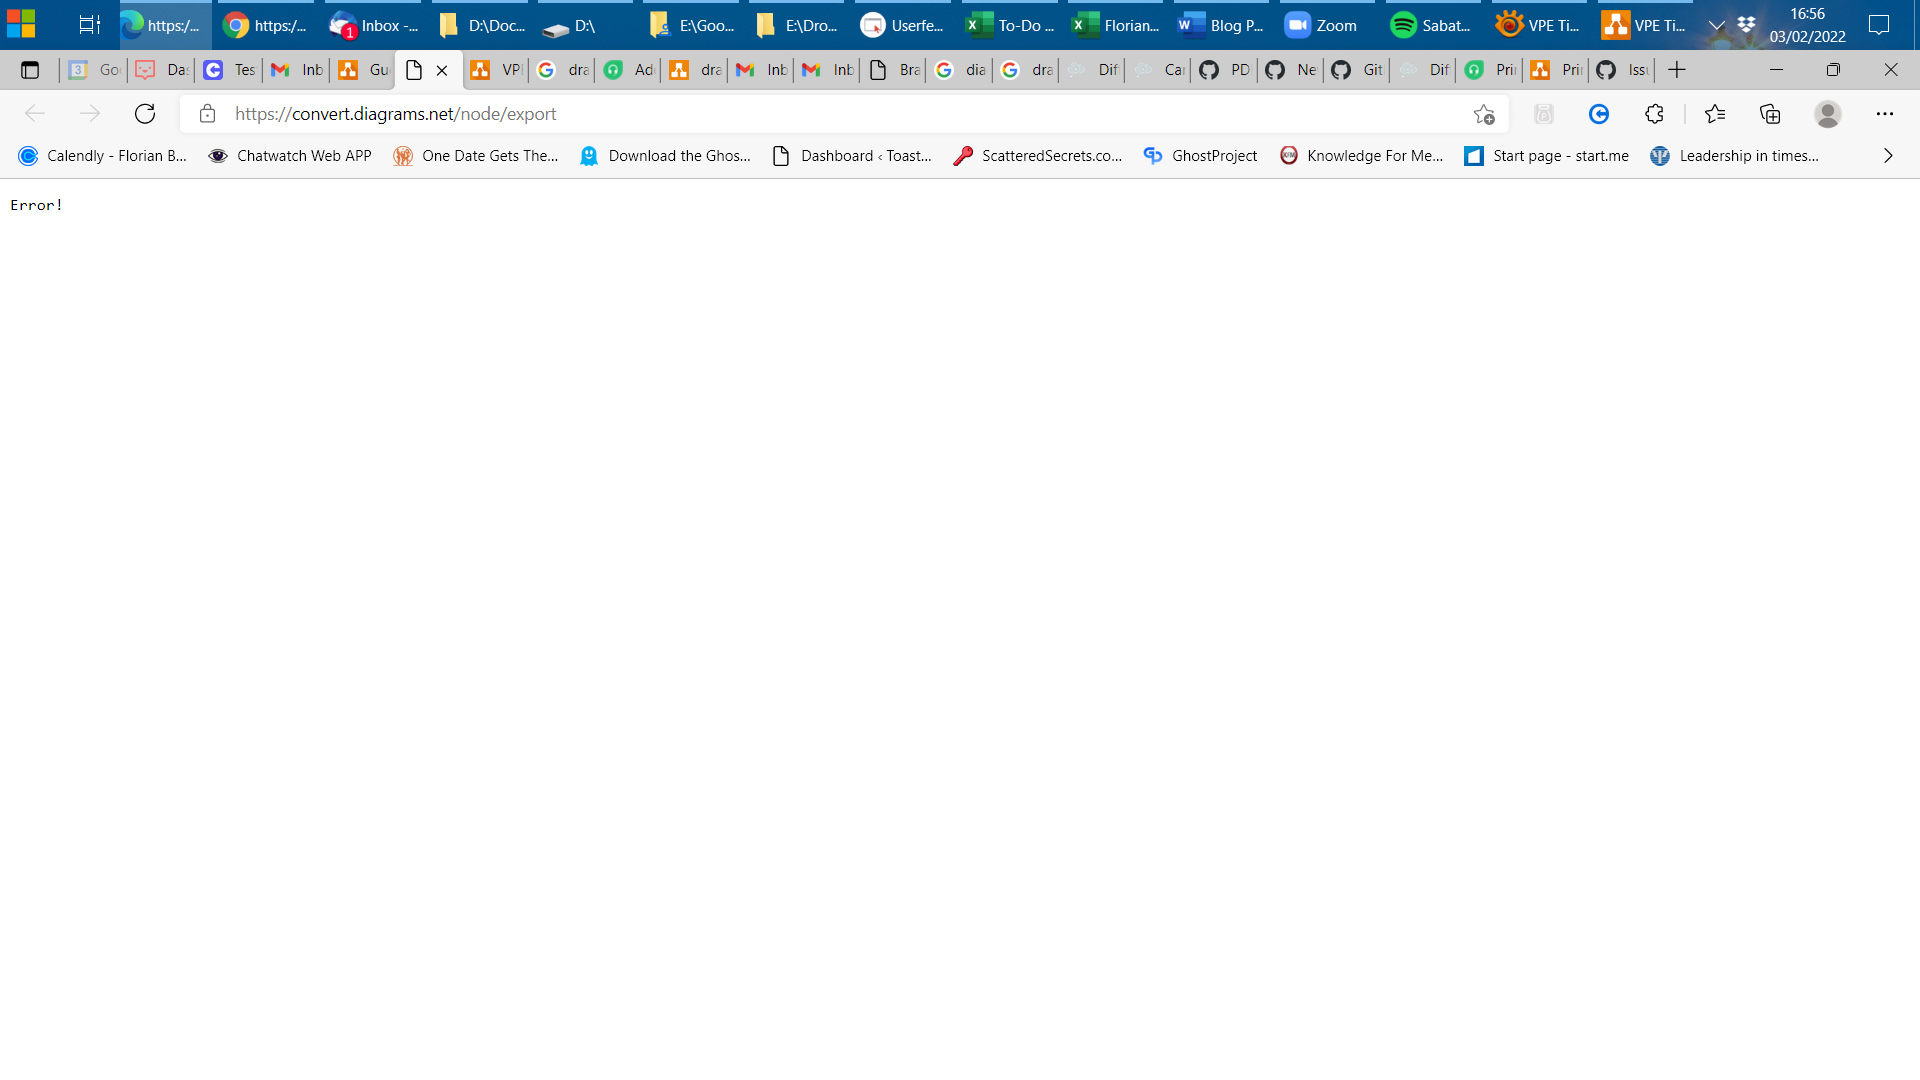Switch to the Inbox browser tab
The width and height of the screenshot is (1920, 1080).
295,70
